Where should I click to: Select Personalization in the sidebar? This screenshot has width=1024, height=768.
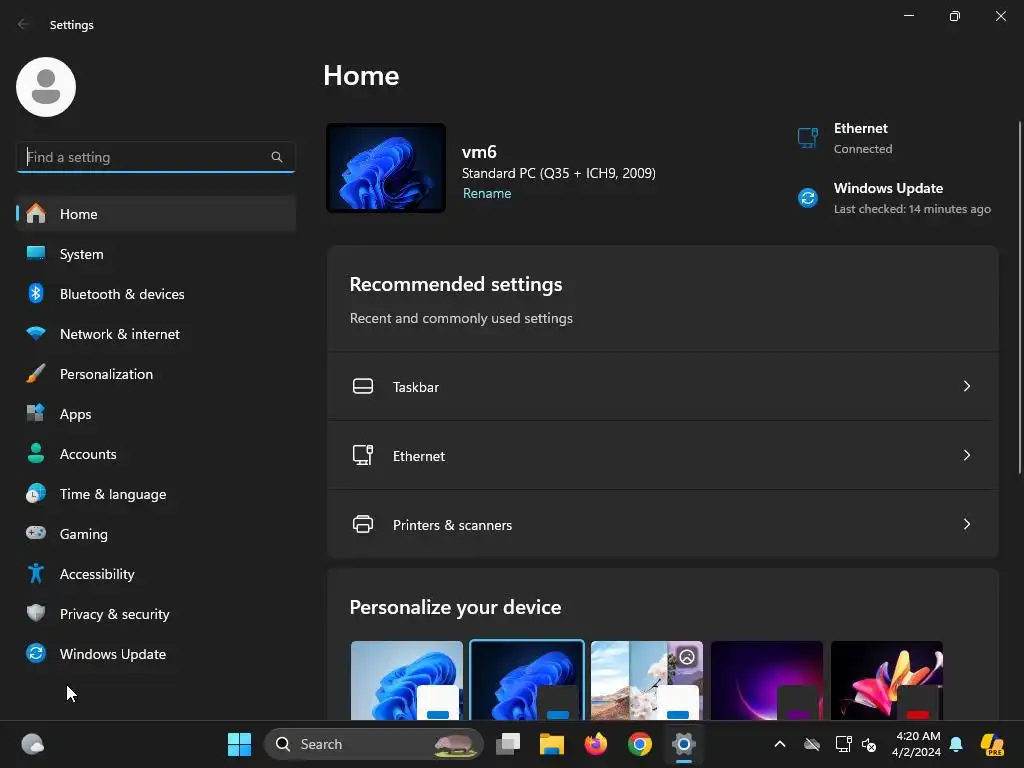(x=156, y=374)
